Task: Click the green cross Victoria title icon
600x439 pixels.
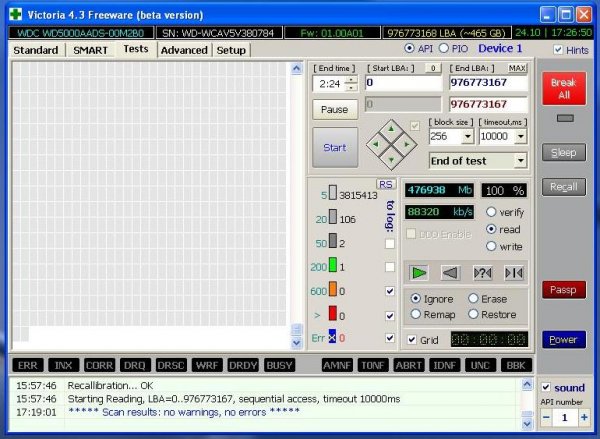Action: [x=16, y=15]
